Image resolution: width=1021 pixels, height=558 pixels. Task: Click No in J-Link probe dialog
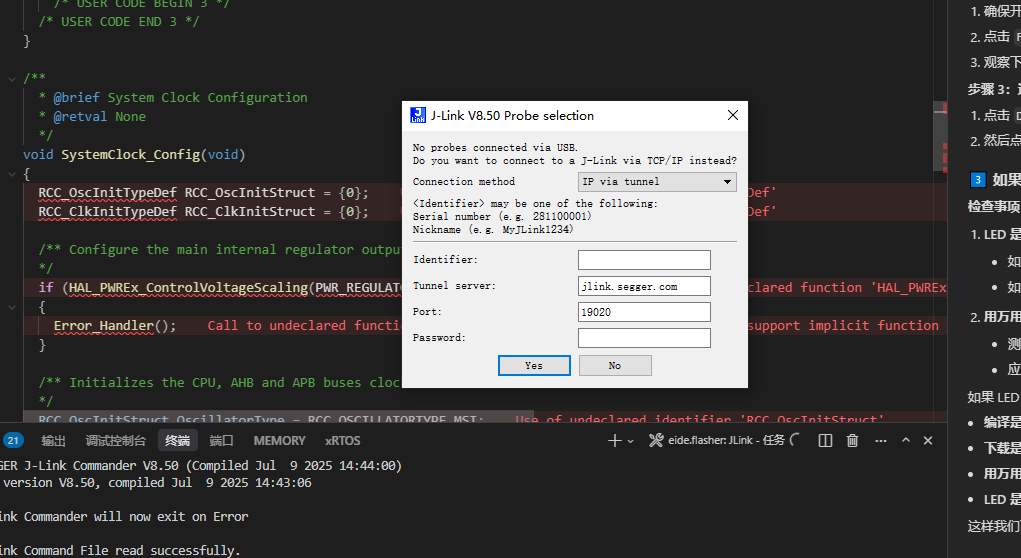pos(615,365)
